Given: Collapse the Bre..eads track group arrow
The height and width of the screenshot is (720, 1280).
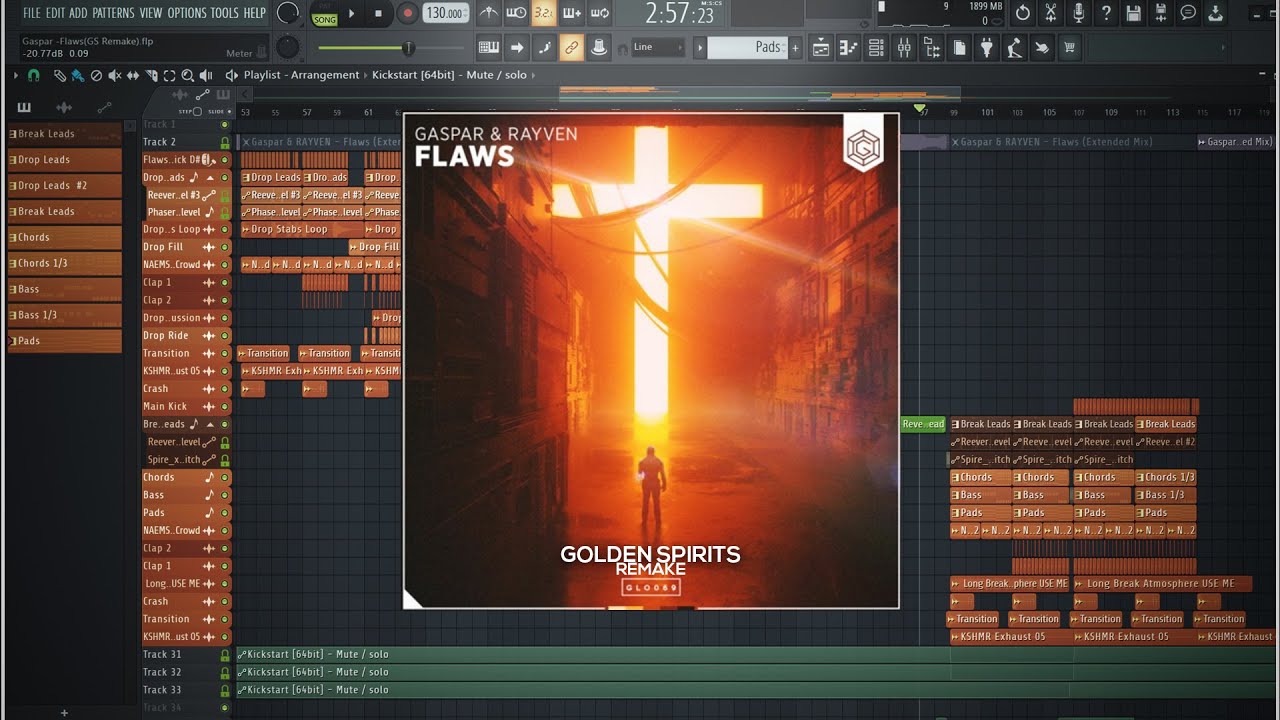Looking at the screenshot, I should click(x=210, y=425).
